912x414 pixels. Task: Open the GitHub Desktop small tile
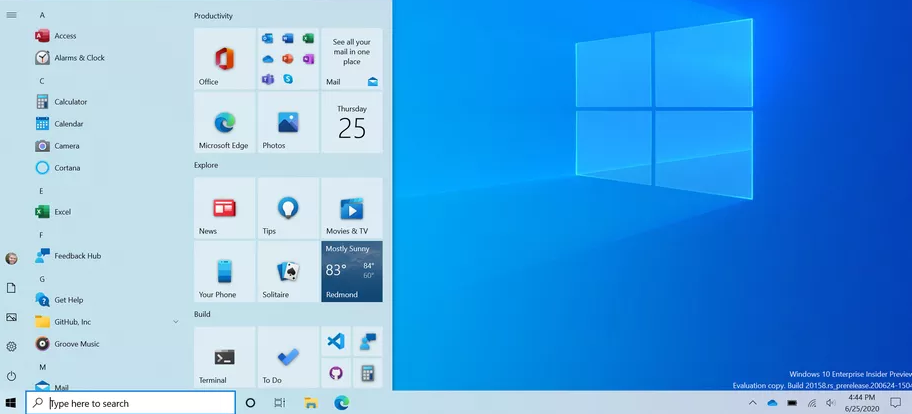coord(336,373)
